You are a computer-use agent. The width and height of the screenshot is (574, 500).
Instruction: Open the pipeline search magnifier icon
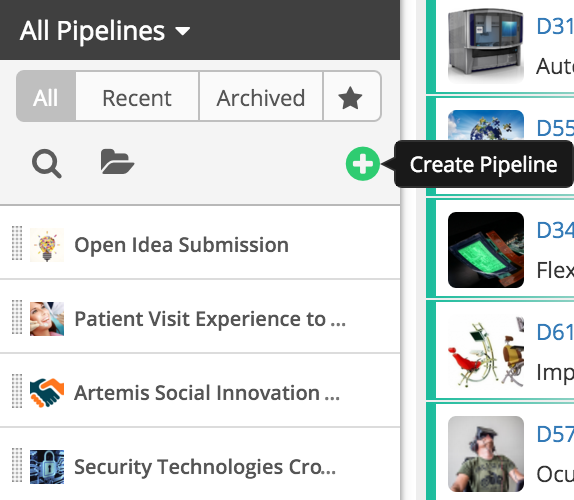[x=46, y=164]
